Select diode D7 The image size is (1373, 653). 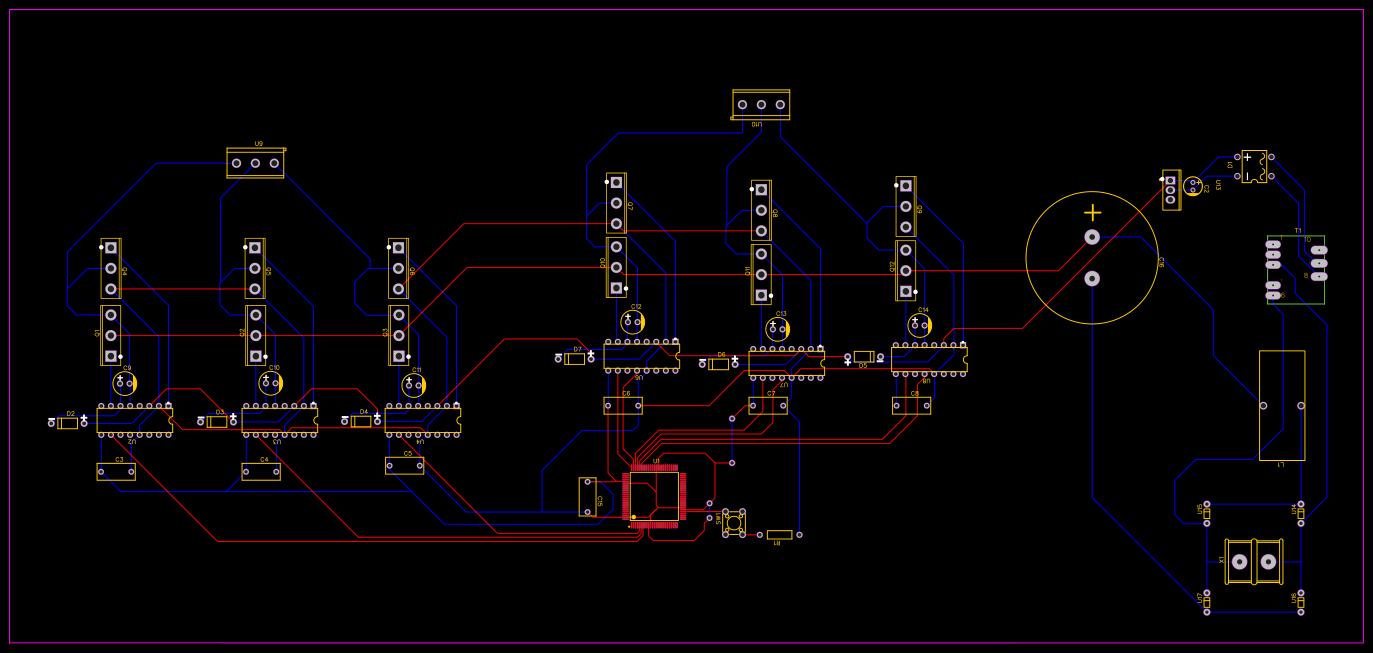pyautogui.click(x=575, y=358)
